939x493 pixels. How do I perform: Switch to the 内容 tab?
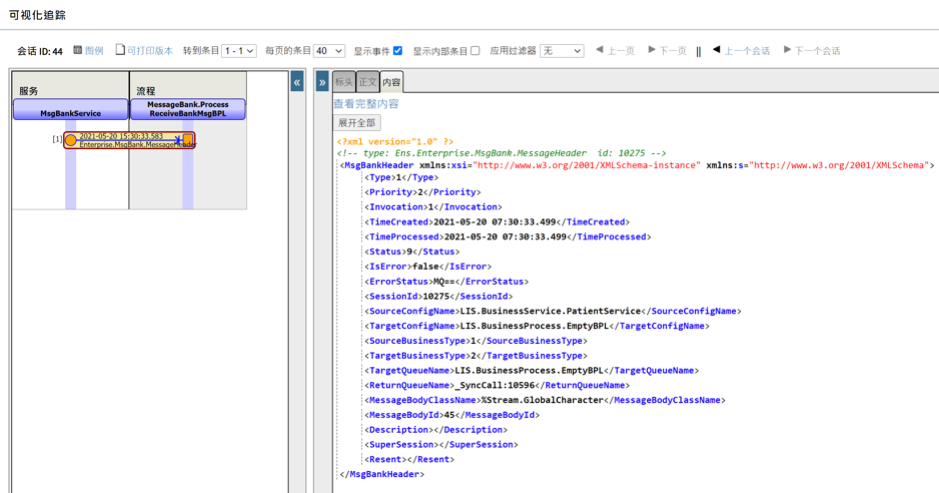click(x=391, y=82)
